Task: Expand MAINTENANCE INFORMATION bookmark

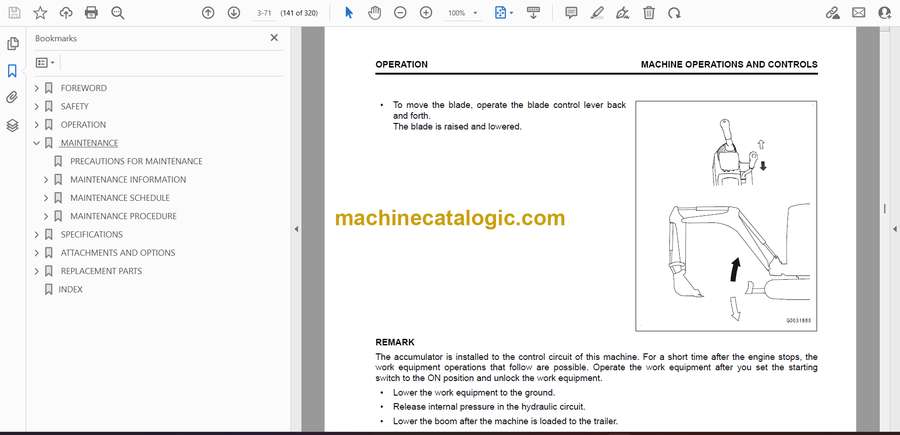Action: tap(46, 180)
